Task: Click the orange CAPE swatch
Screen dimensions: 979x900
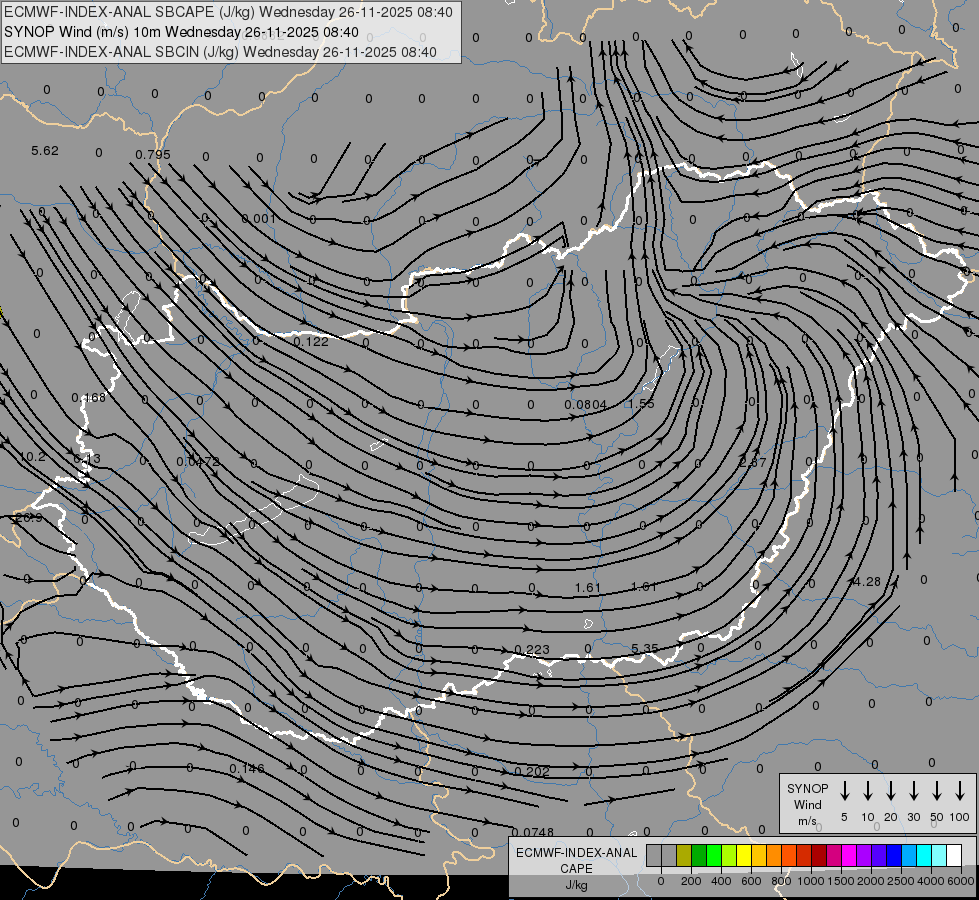Action: click(774, 855)
